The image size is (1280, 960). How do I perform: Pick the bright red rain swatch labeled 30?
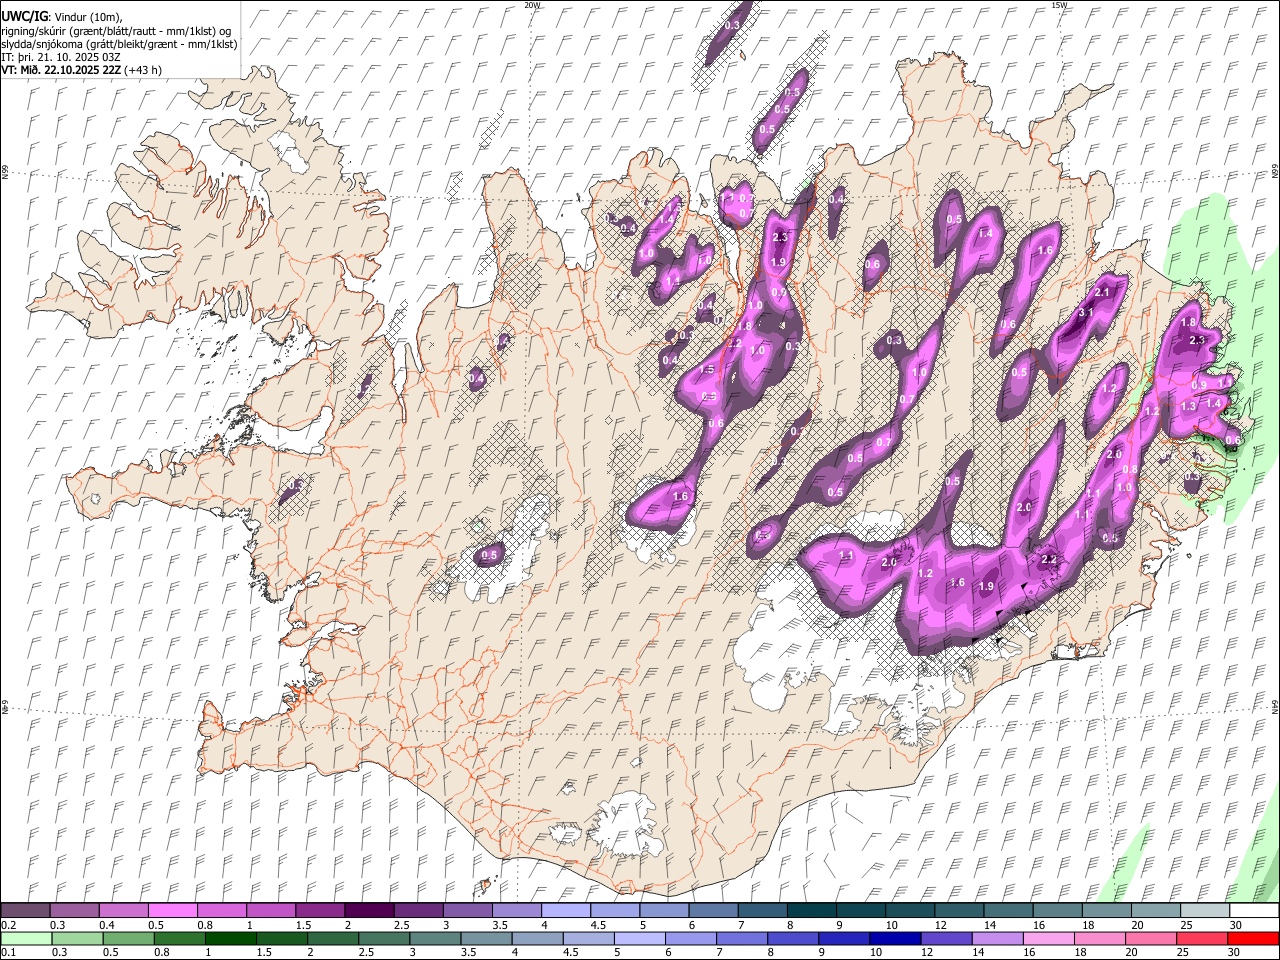pyautogui.click(x=1252, y=938)
